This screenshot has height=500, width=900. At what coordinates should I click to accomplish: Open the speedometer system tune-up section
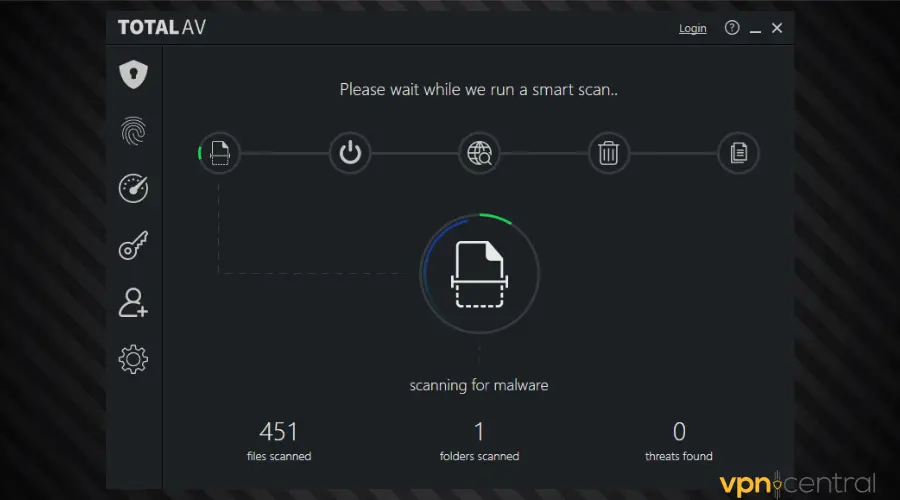point(133,188)
